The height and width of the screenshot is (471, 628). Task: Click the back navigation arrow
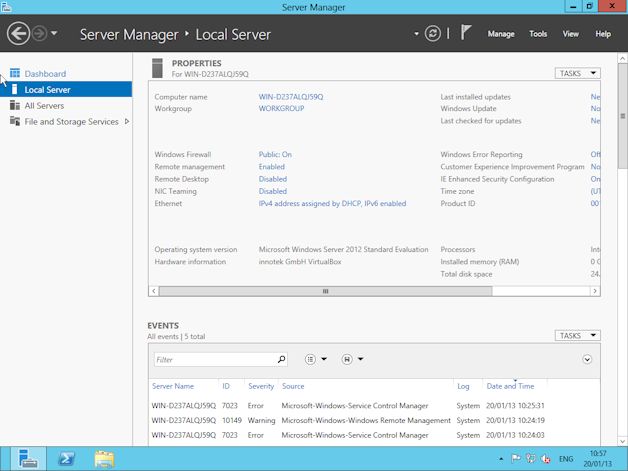[x=18, y=33]
